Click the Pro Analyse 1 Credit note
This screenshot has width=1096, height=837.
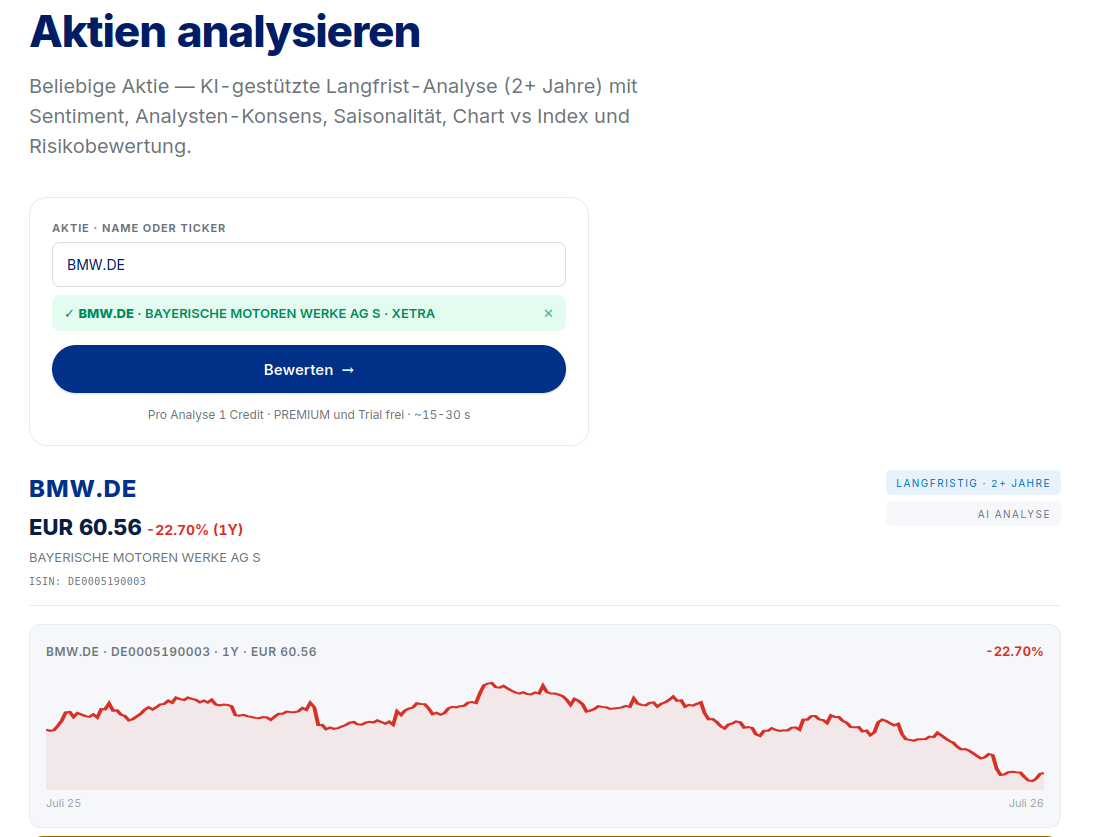pos(308,415)
